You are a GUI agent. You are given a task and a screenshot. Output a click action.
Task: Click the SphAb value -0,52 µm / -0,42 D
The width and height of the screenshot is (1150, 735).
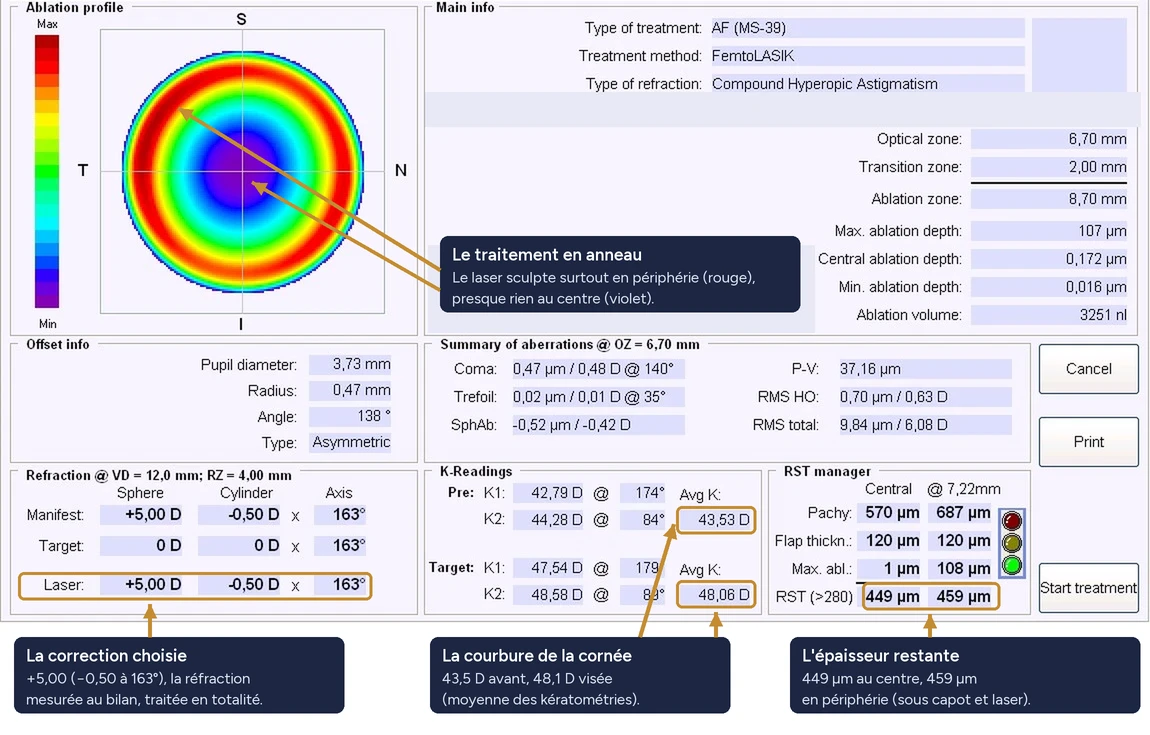pyautogui.click(x=598, y=425)
